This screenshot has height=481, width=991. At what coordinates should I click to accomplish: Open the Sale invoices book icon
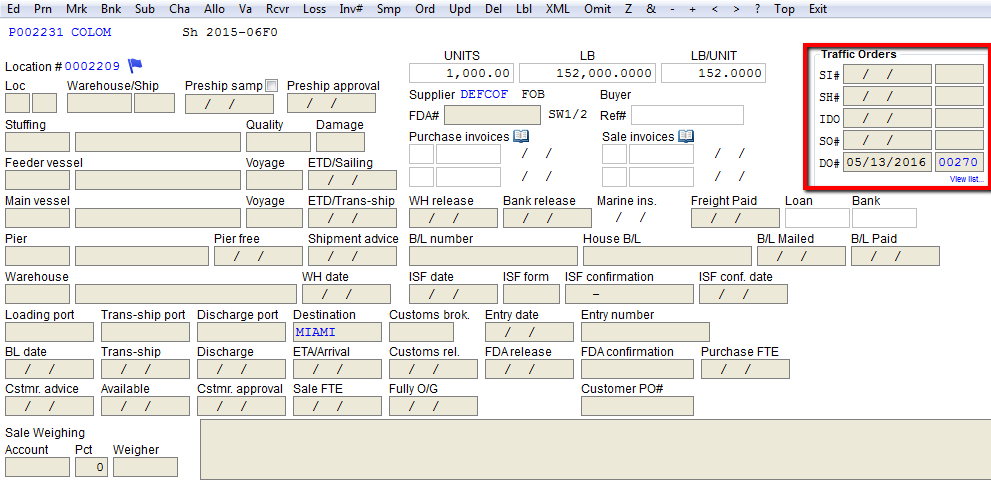tap(686, 136)
